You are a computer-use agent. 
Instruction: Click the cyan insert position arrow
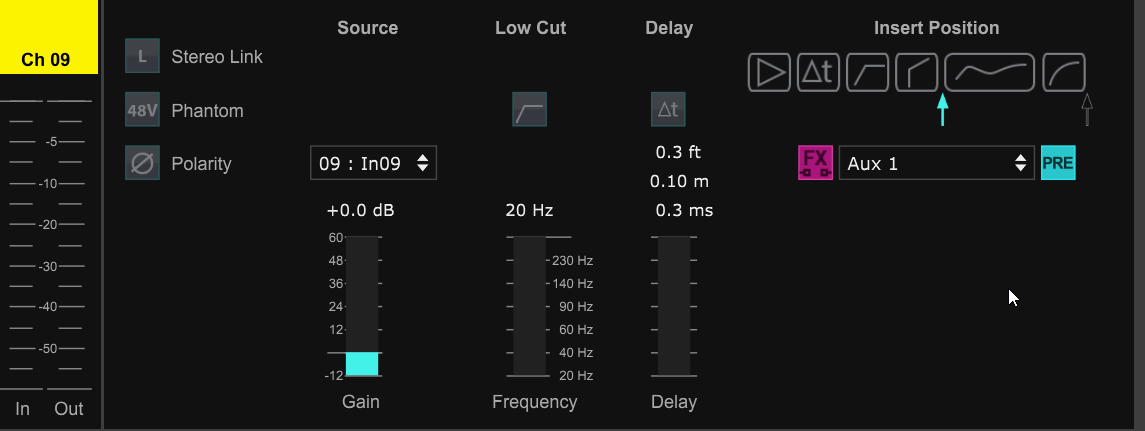point(943,110)
